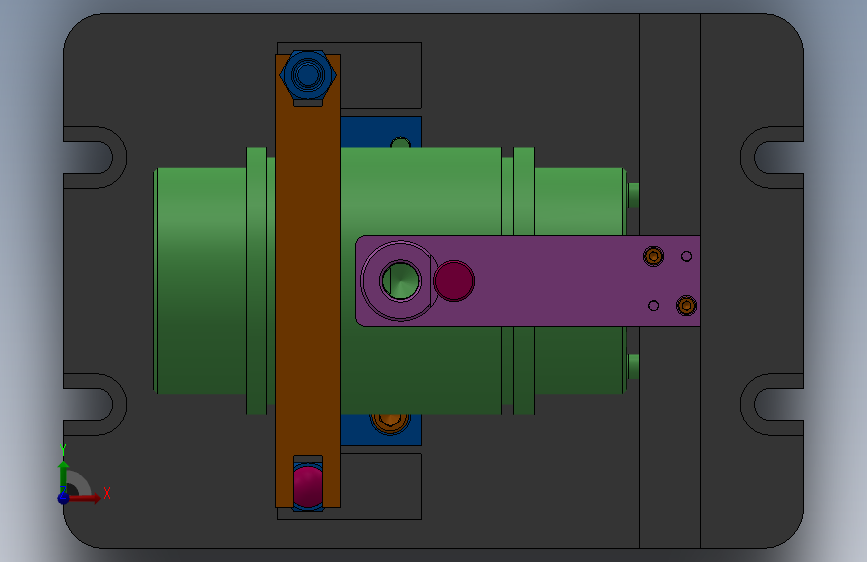Select the magenta ball at the strap's bottom
Viewport: 867px width, 562px height.
tap(308, 486)
